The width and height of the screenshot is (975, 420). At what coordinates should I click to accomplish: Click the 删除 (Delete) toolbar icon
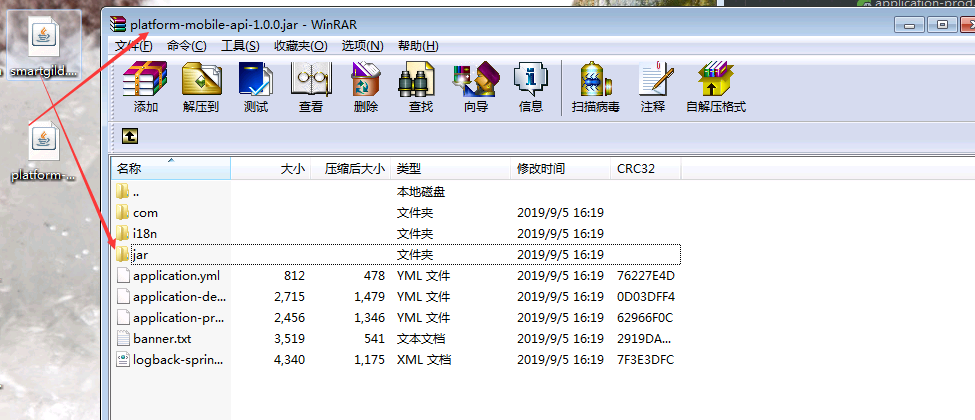(366, 80)
